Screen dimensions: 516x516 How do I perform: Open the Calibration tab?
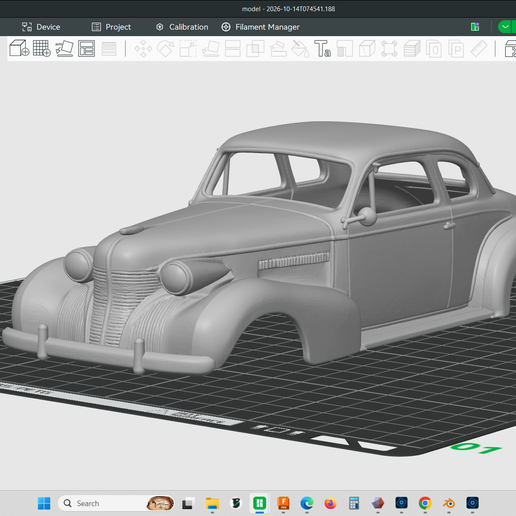(182, 27)
